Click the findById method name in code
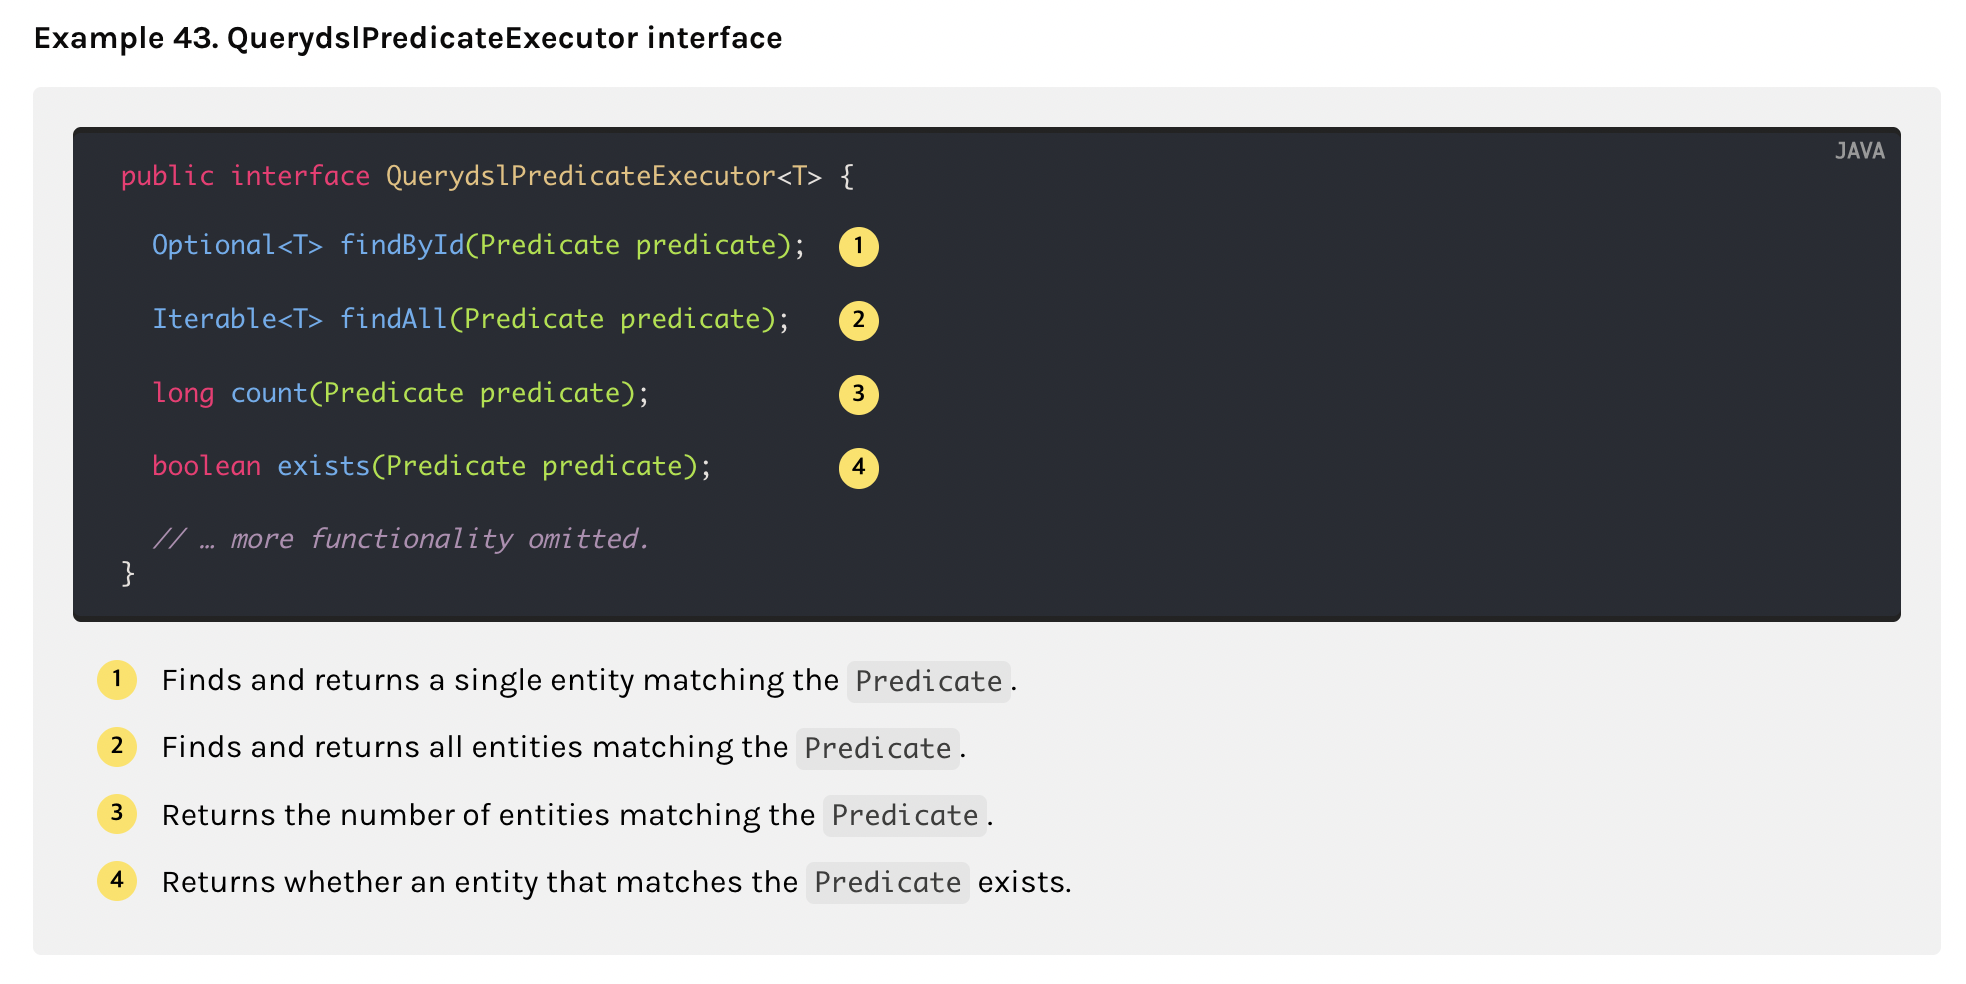The height and width of the screenshot is (984, 1966). coord(402,245)
